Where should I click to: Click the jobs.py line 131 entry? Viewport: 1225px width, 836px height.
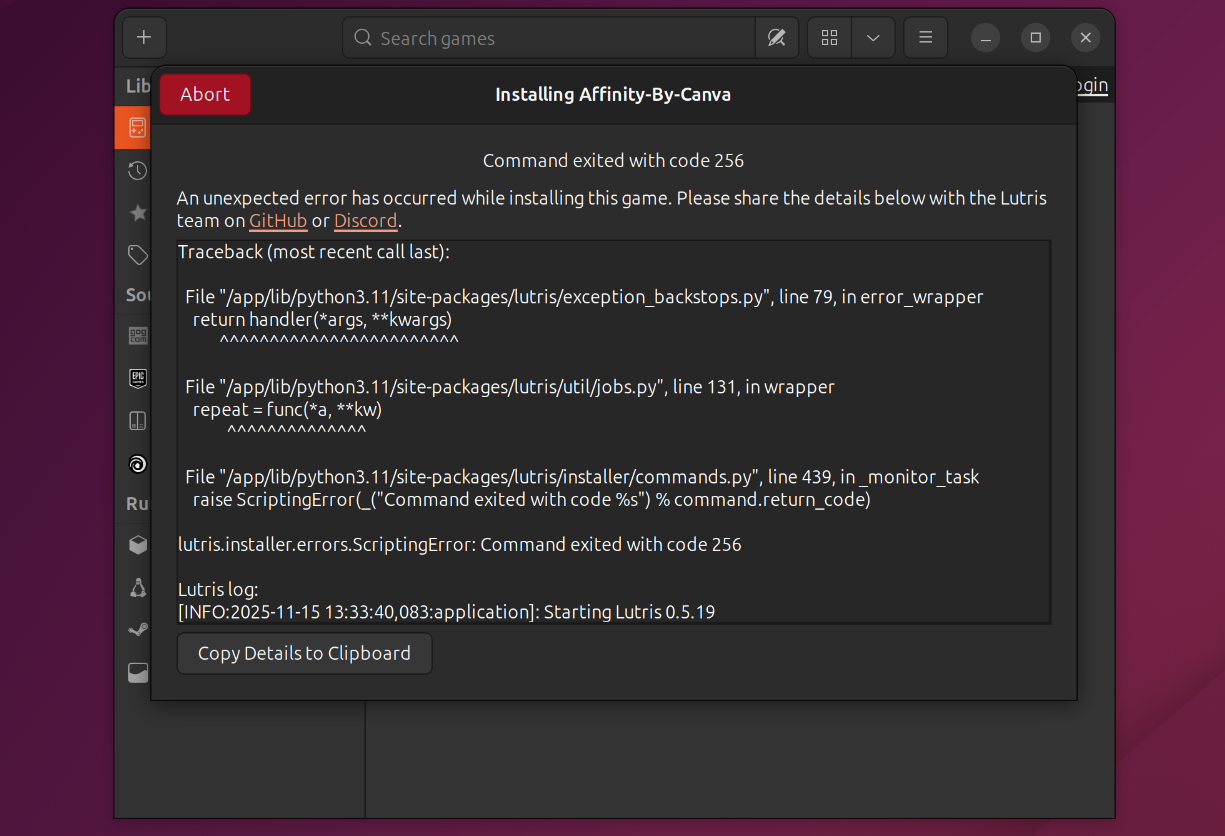(x=510, y=386)
